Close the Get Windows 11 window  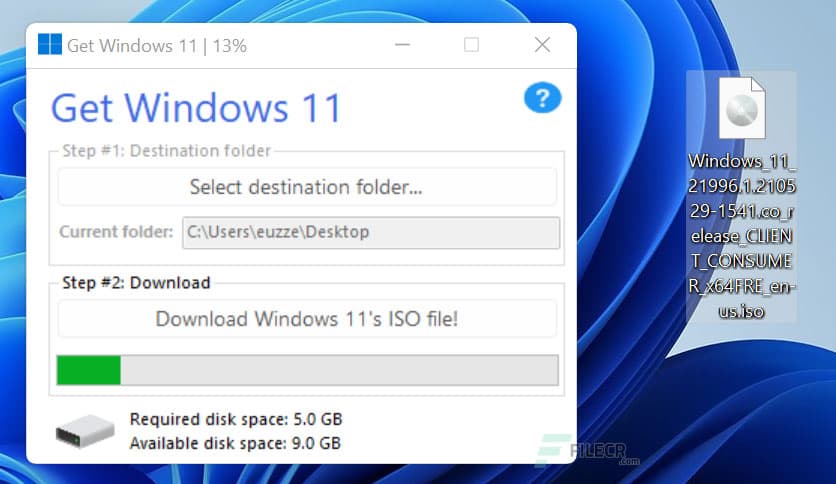coord(542,45)
